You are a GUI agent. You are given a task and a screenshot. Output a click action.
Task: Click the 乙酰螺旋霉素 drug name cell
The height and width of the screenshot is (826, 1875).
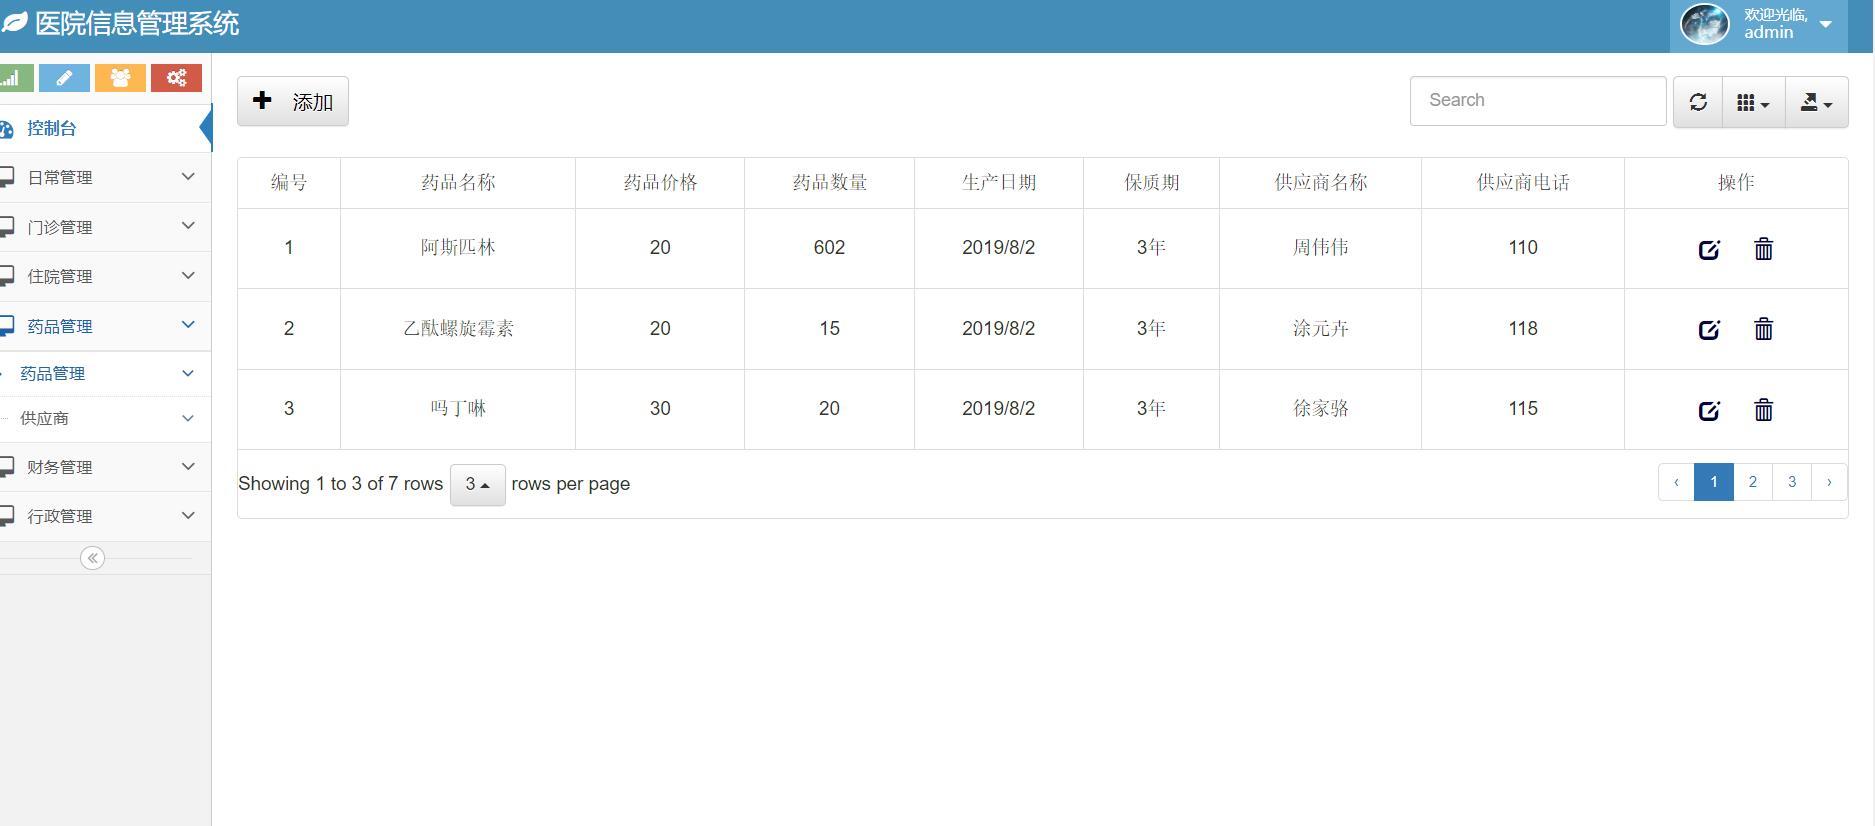click(458, 329)
